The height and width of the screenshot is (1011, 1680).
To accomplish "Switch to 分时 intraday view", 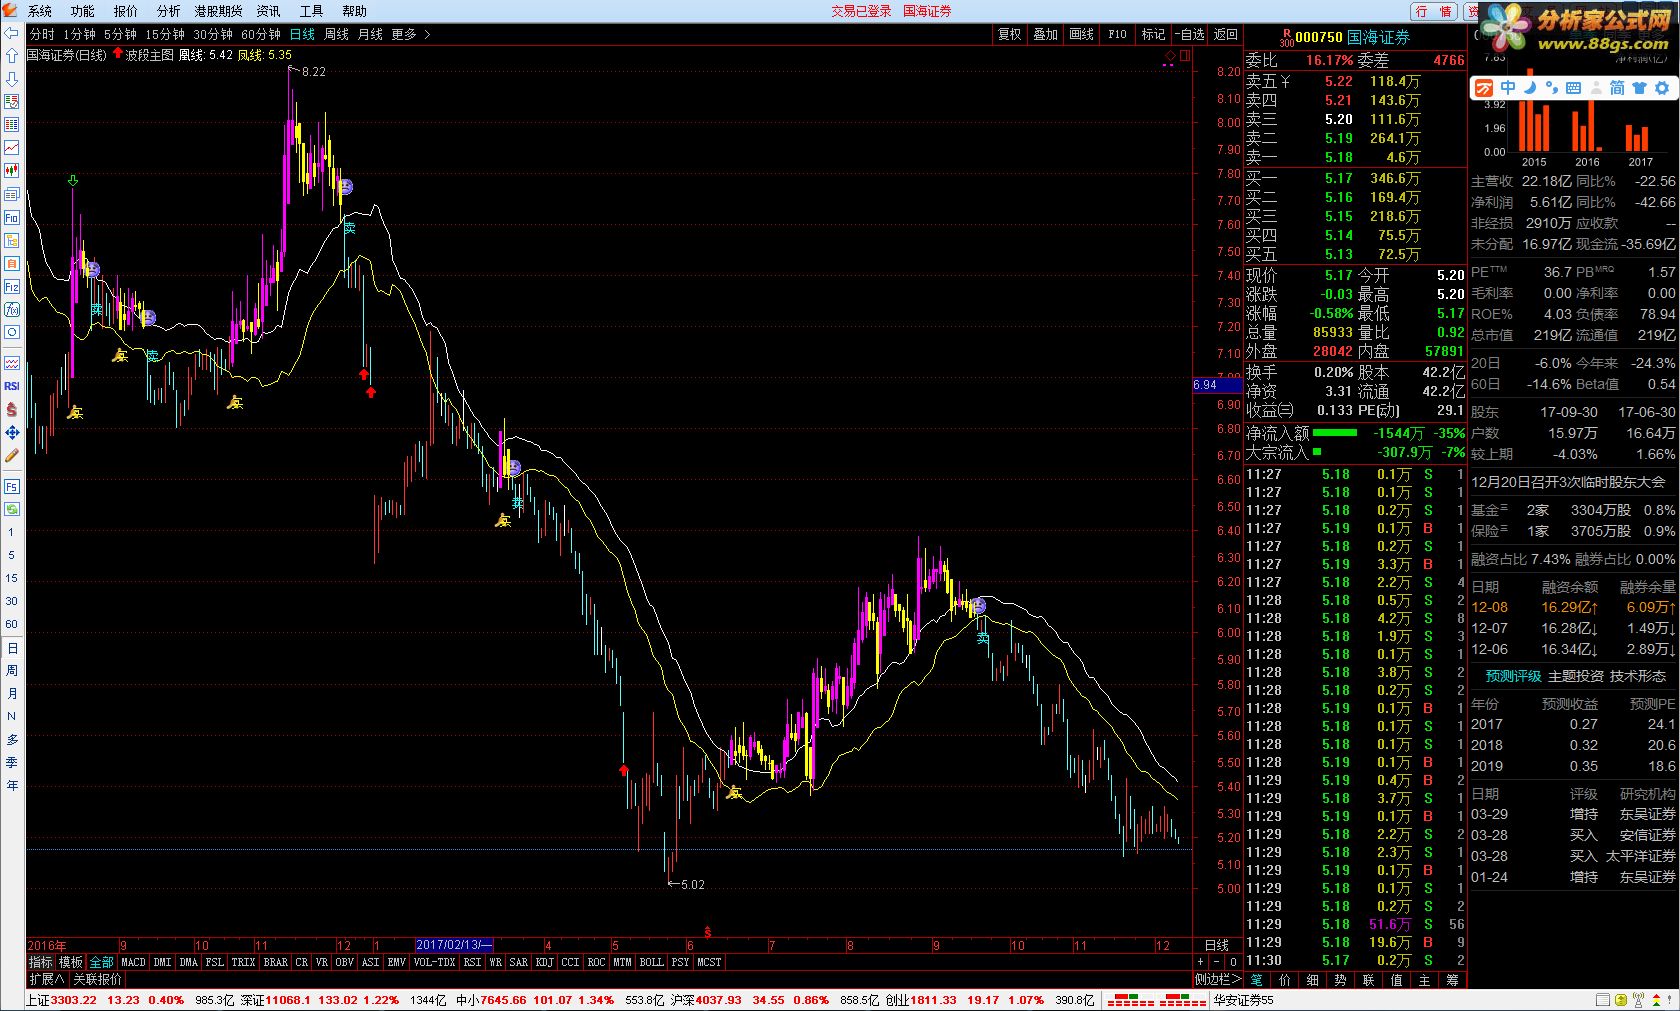I will [42, 34].
